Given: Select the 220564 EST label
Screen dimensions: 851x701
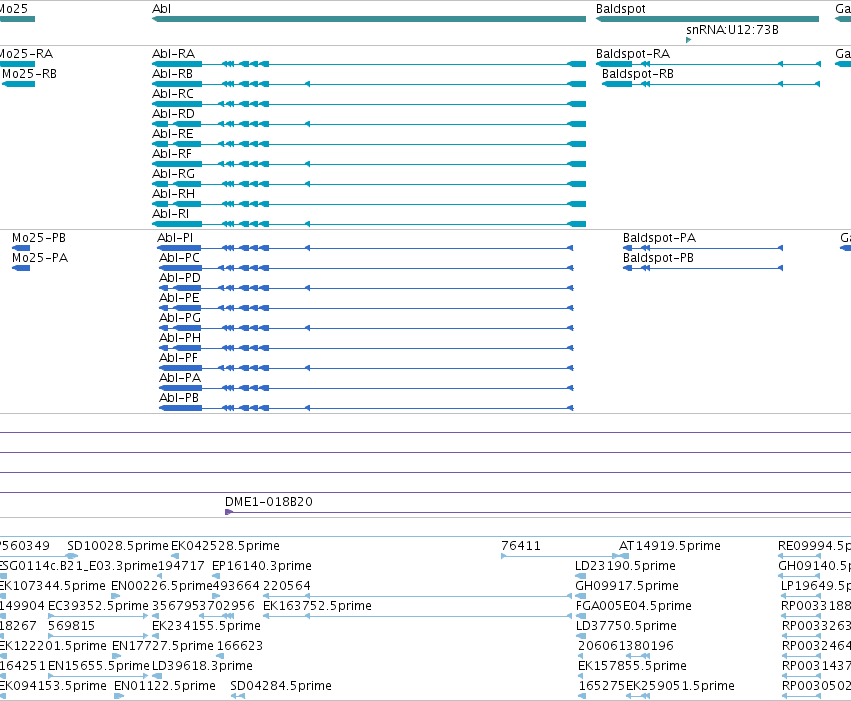Looking at the screenshot, I should [x=287, y=586].
